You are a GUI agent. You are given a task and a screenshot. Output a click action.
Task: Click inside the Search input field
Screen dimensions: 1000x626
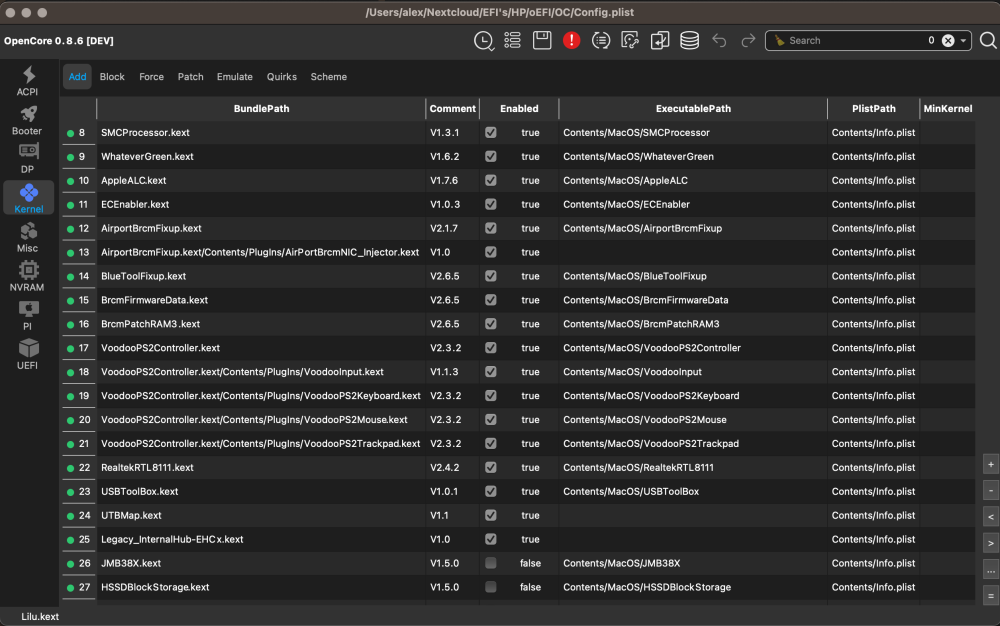[x=855, y=41]
